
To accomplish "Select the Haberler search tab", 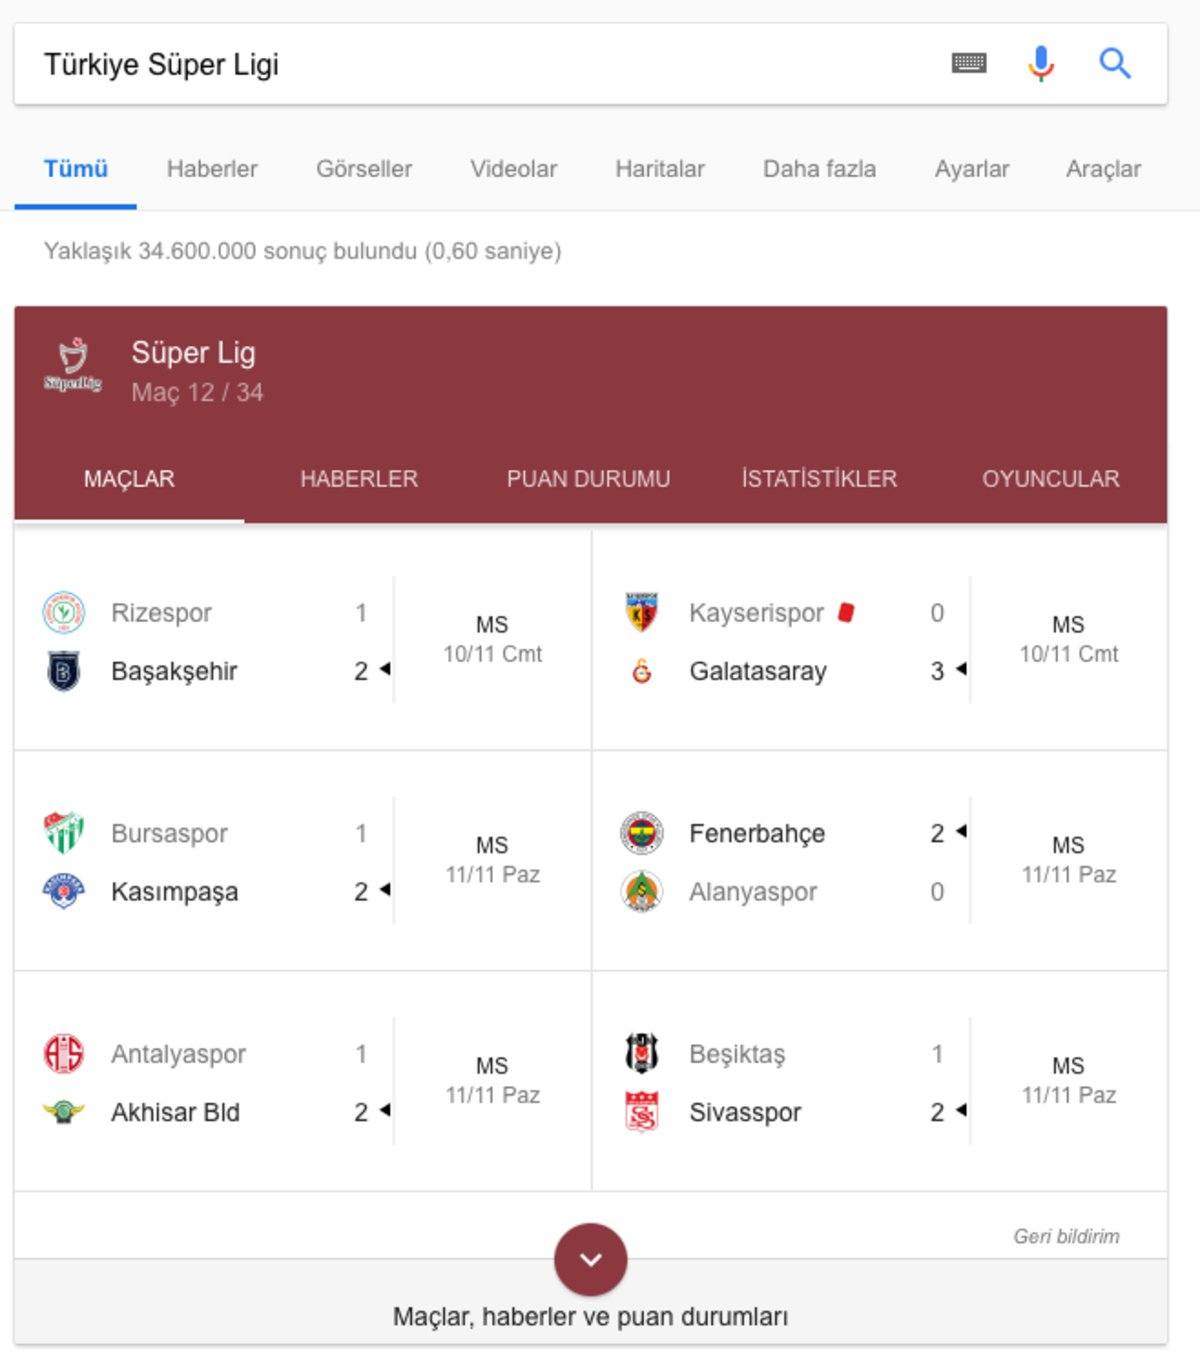I will (x=212, y=169).
